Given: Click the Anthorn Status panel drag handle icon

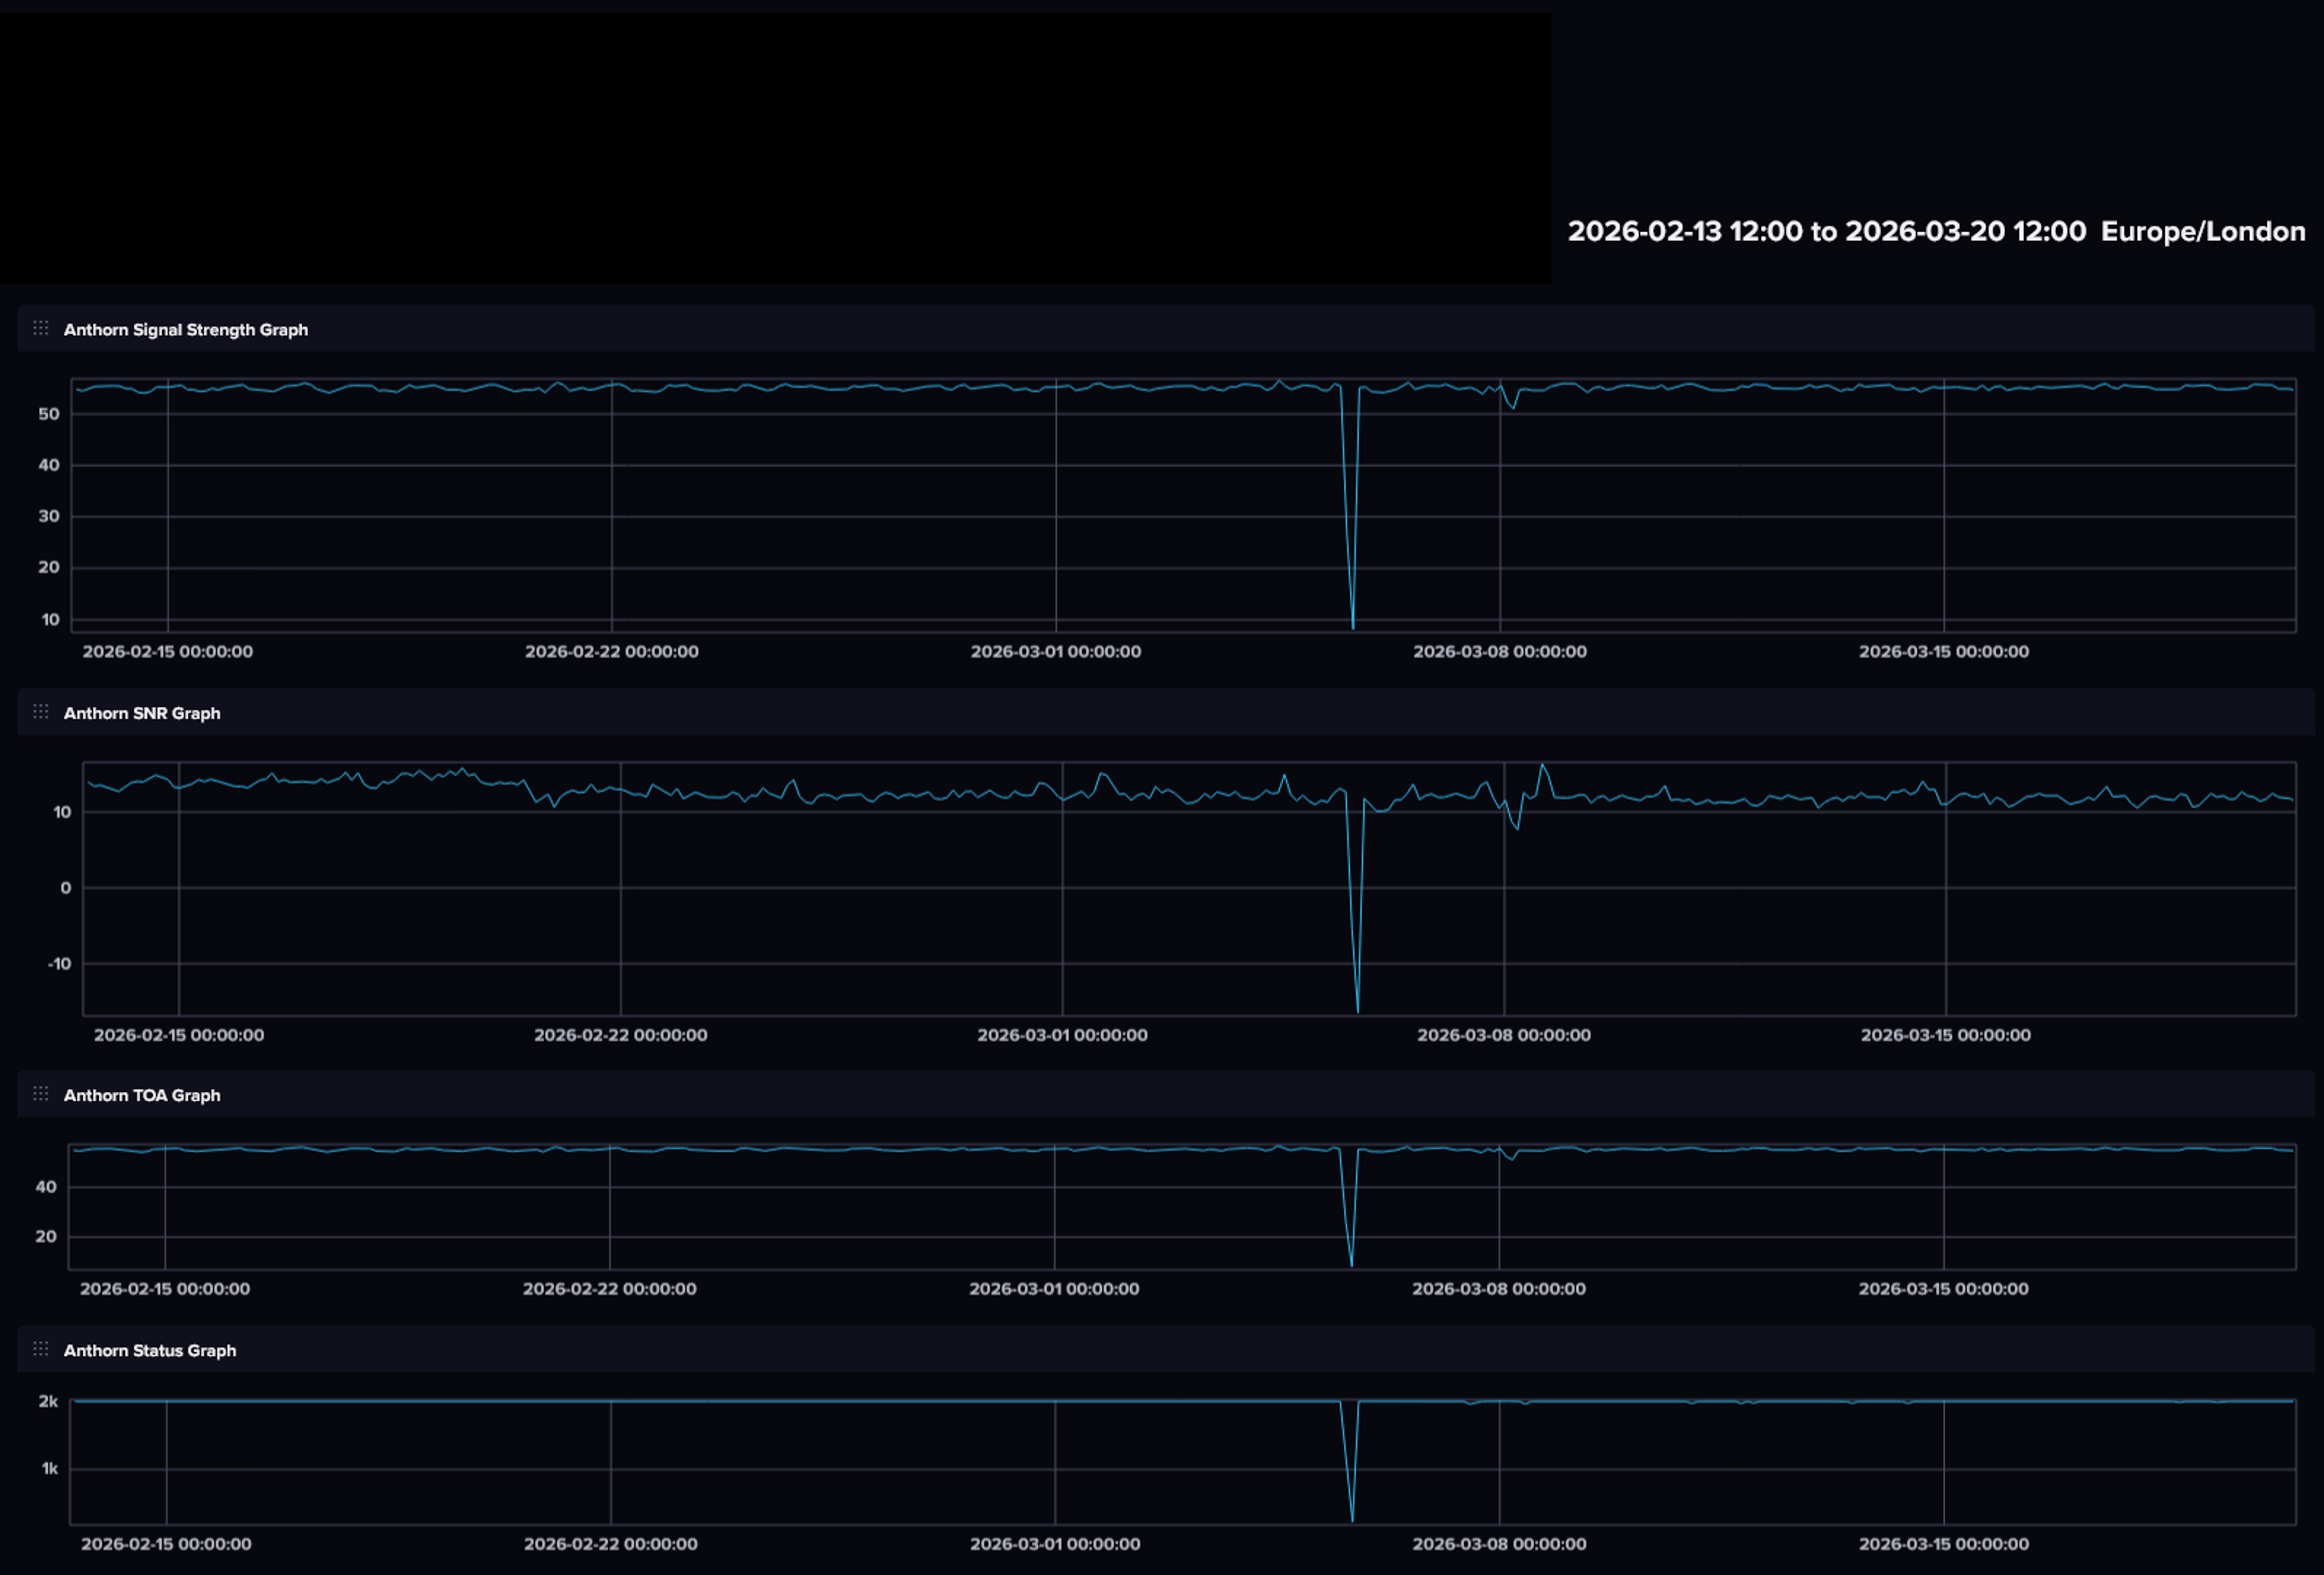Looking at the screenshot, I should [x=40, y=1349].
